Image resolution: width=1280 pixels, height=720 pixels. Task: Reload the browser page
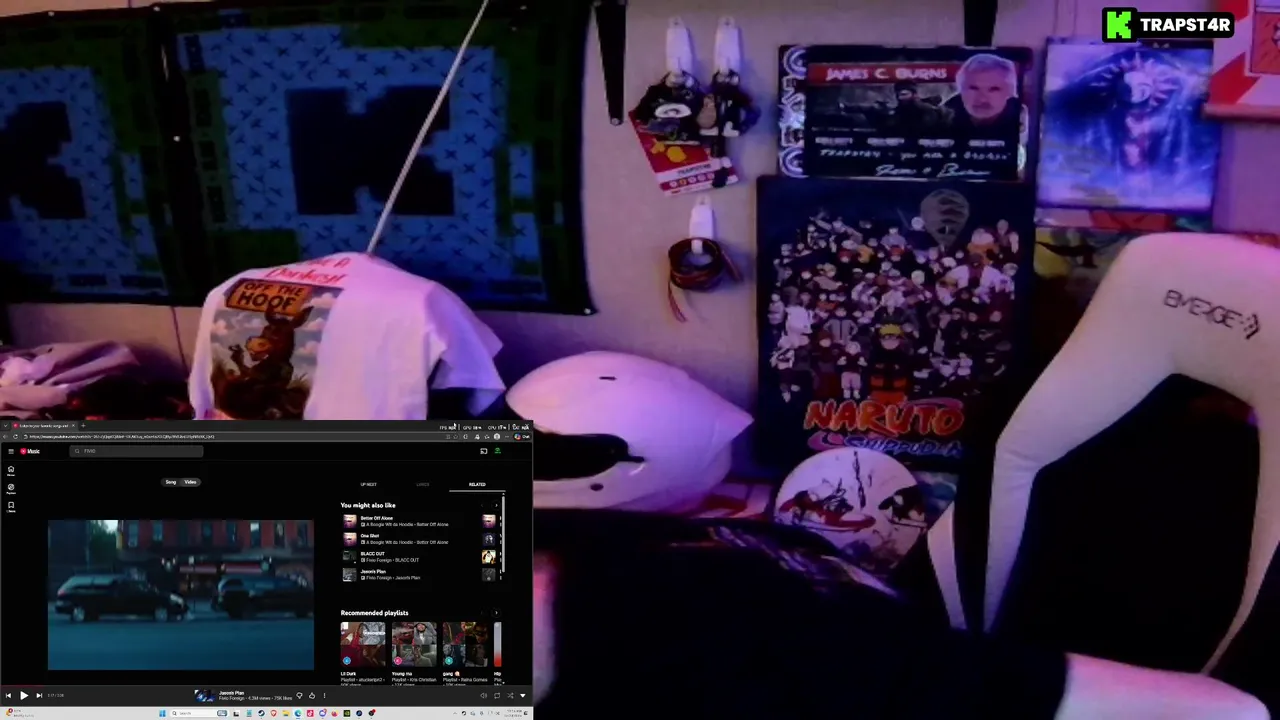point(15,436)
